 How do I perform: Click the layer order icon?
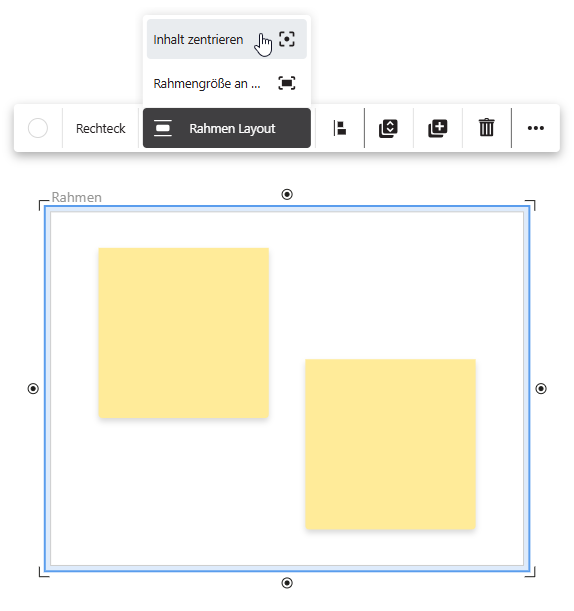coord(389,128)
